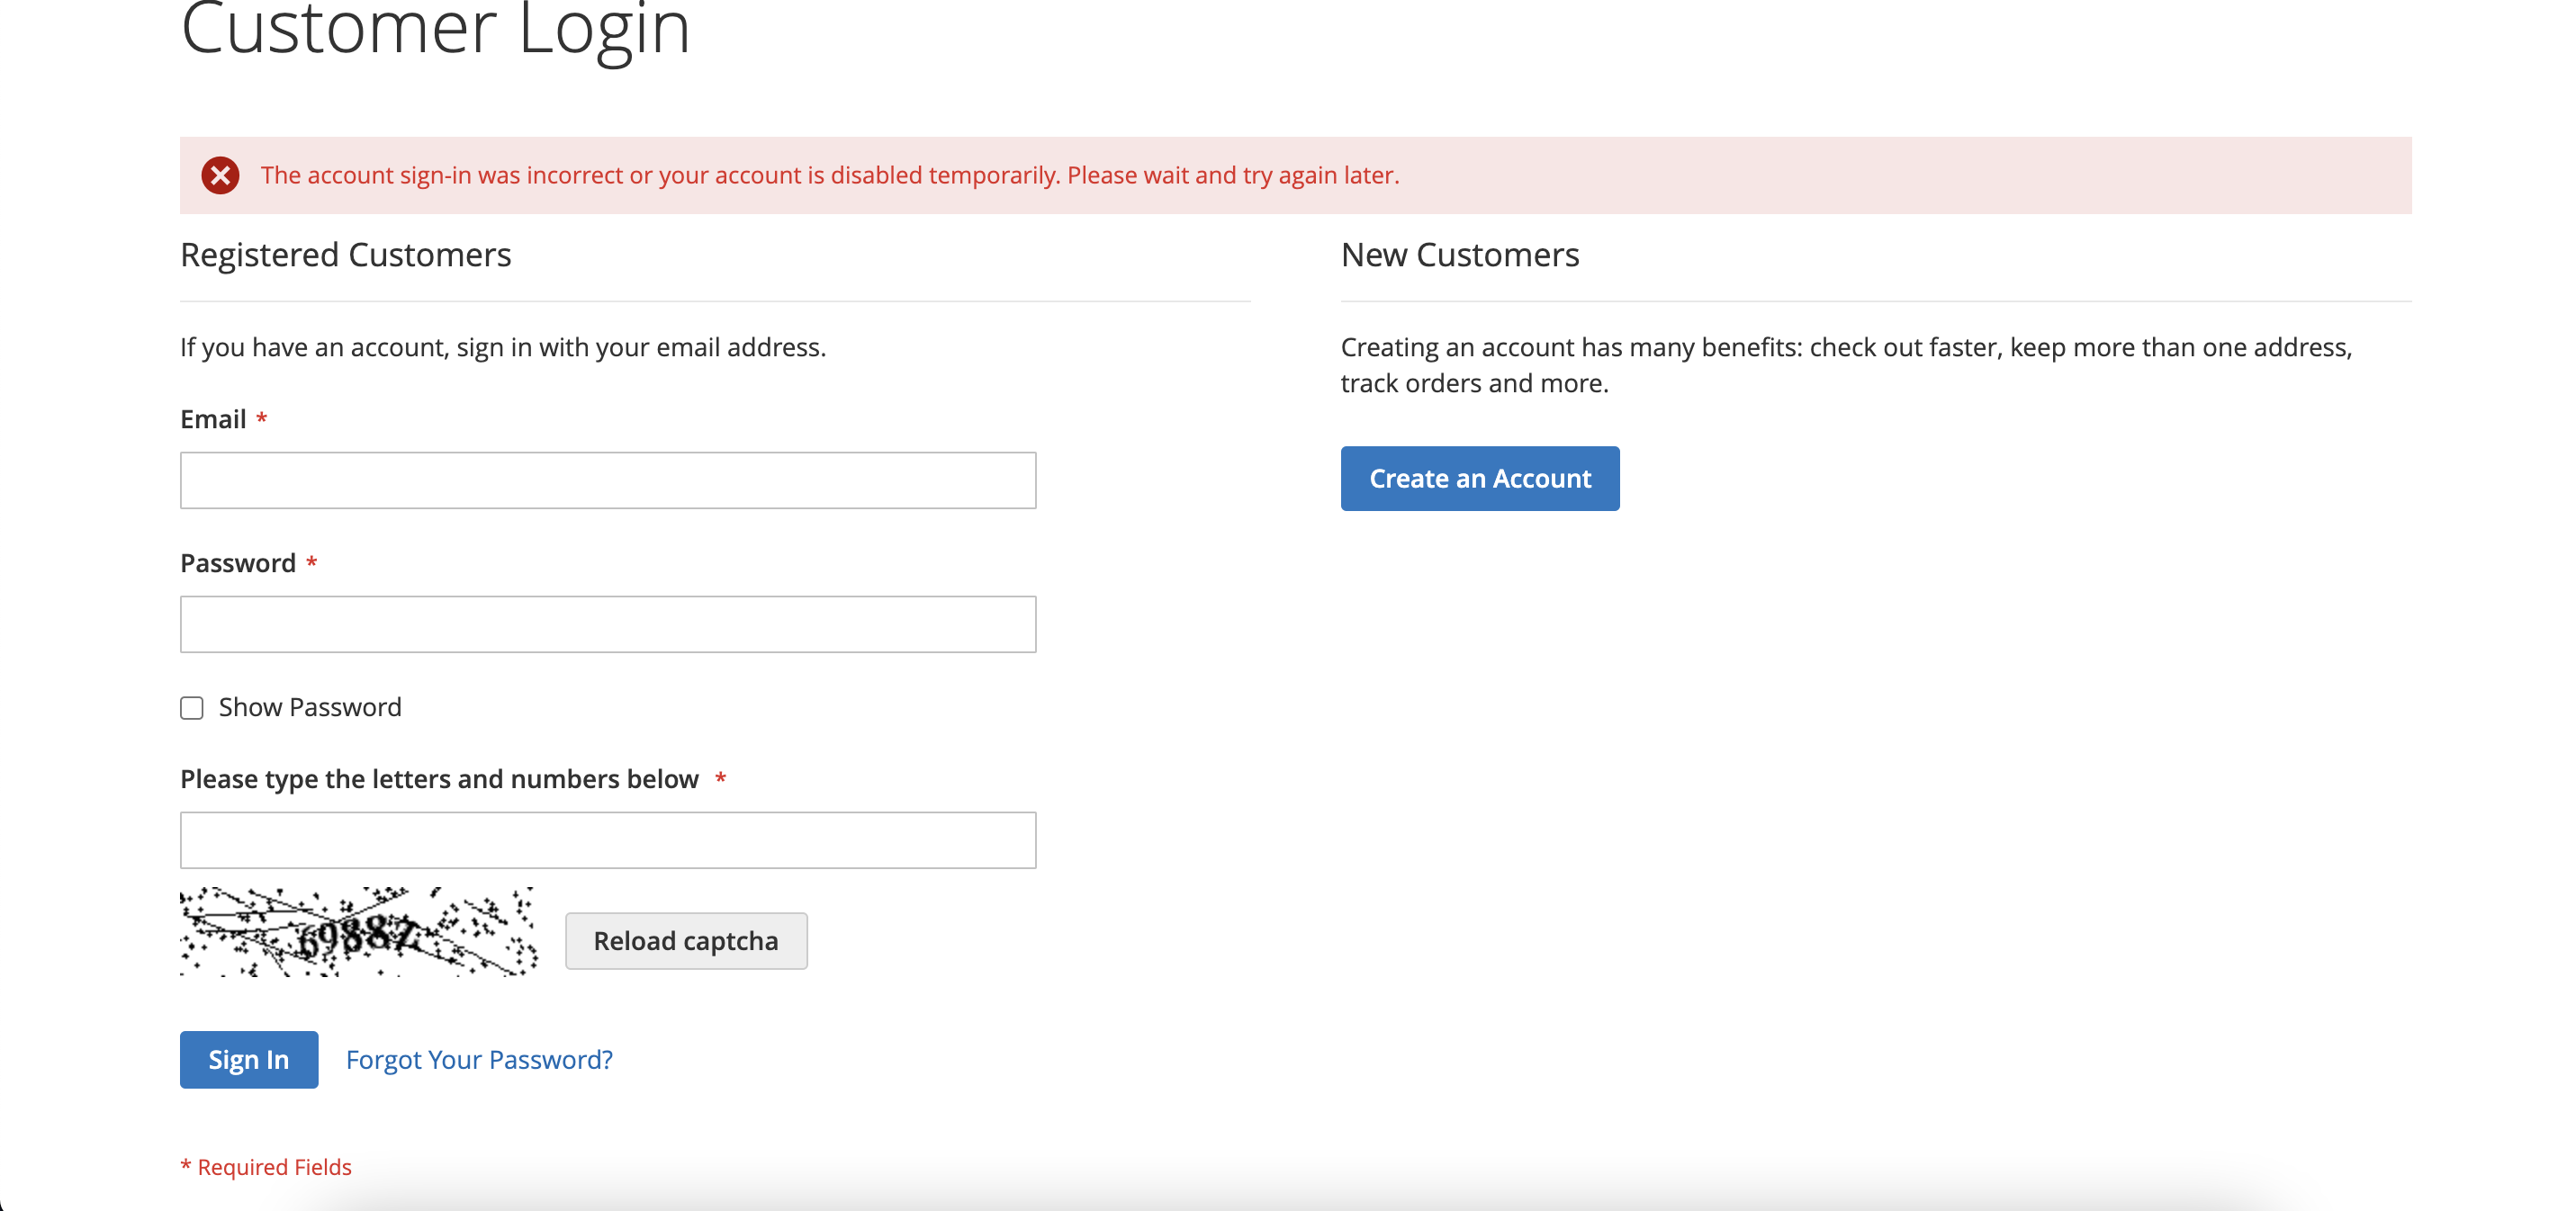Click Create an Account
2576x1211 pixels.
[1479, 478]
